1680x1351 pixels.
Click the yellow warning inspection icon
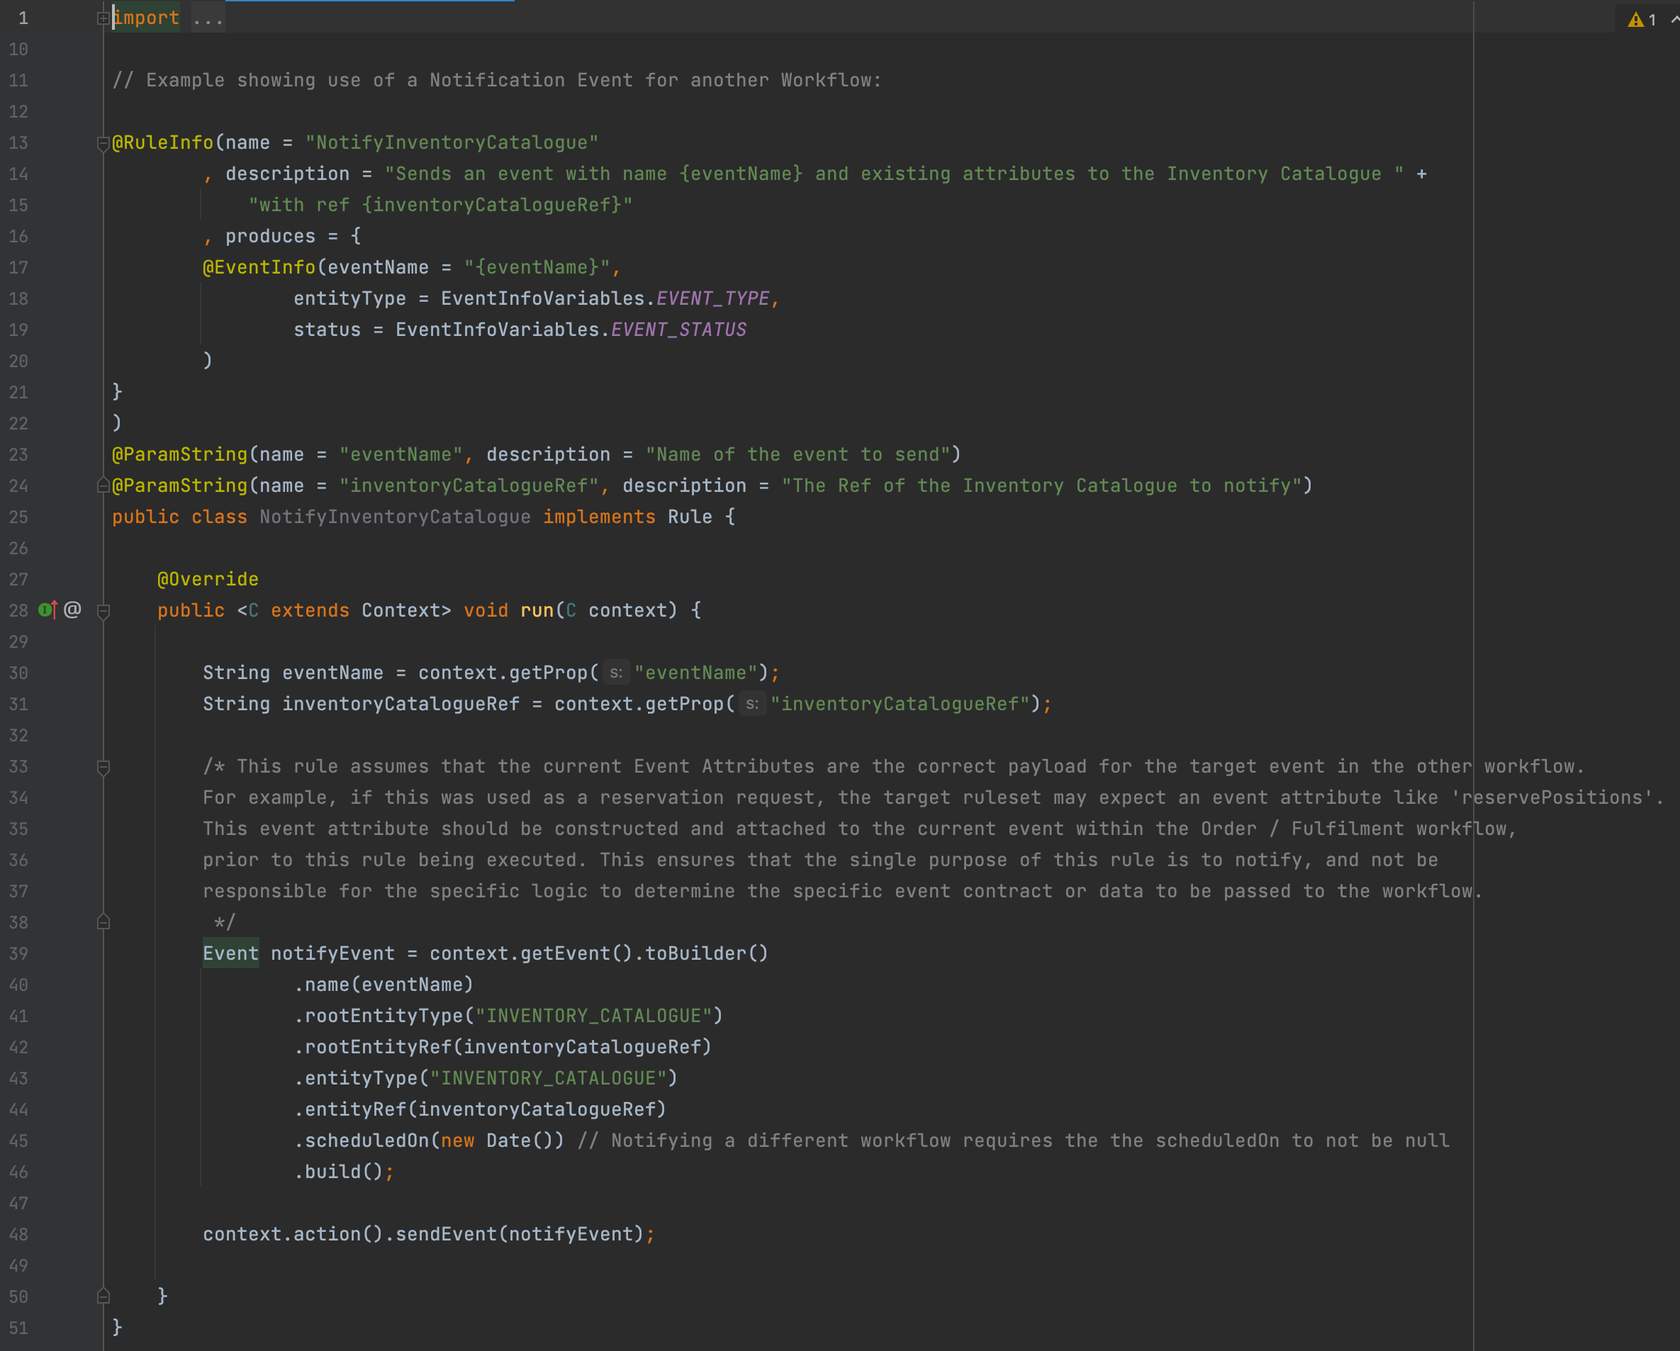[1635, 20]
